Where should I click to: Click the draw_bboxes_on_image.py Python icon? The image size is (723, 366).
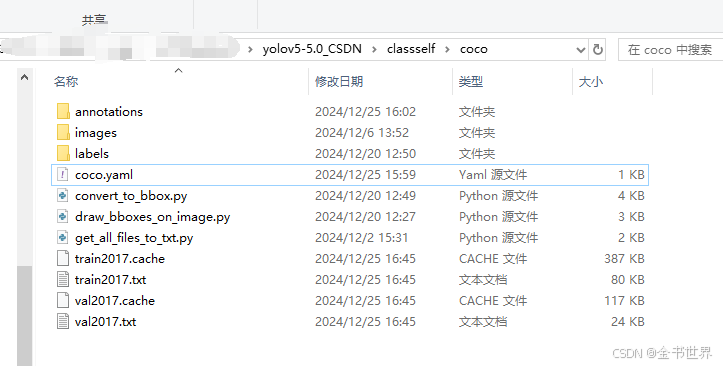[x=63, y=217]
